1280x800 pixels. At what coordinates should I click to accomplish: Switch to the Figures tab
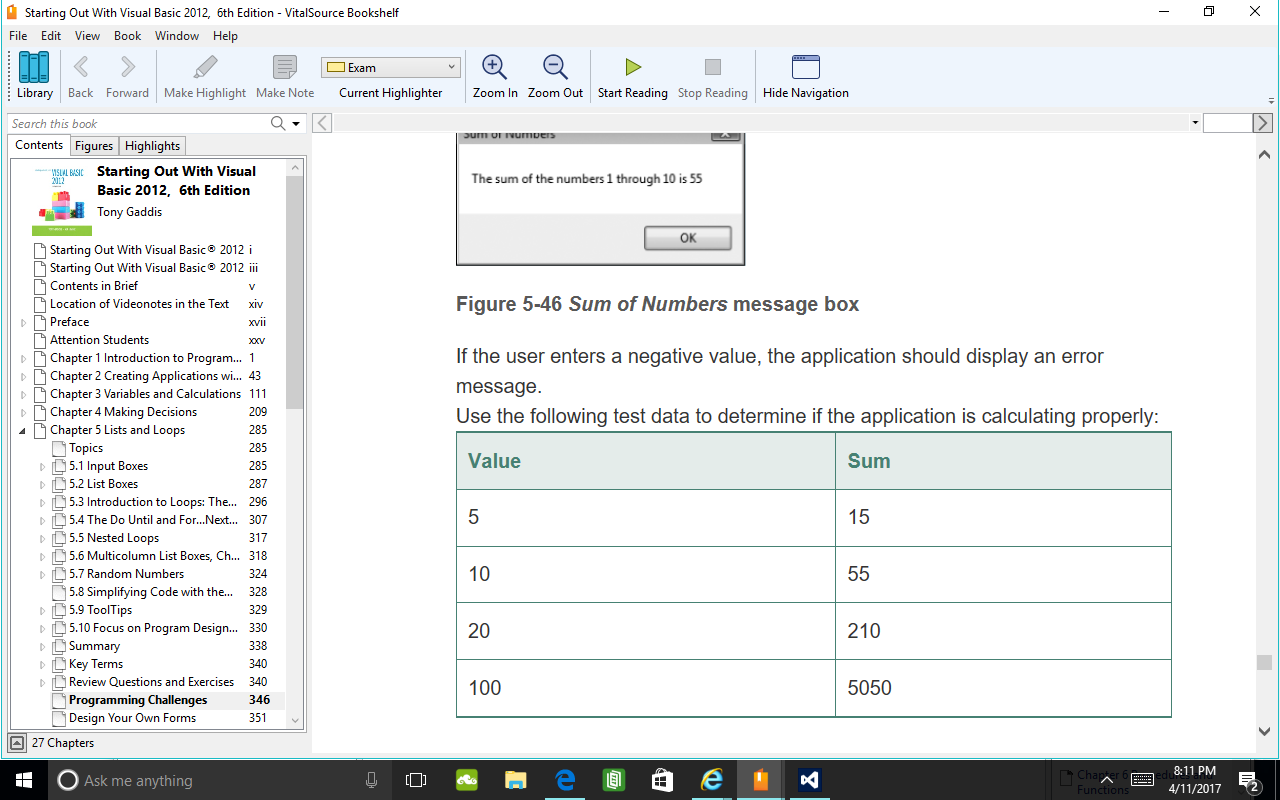pos(94,146)
